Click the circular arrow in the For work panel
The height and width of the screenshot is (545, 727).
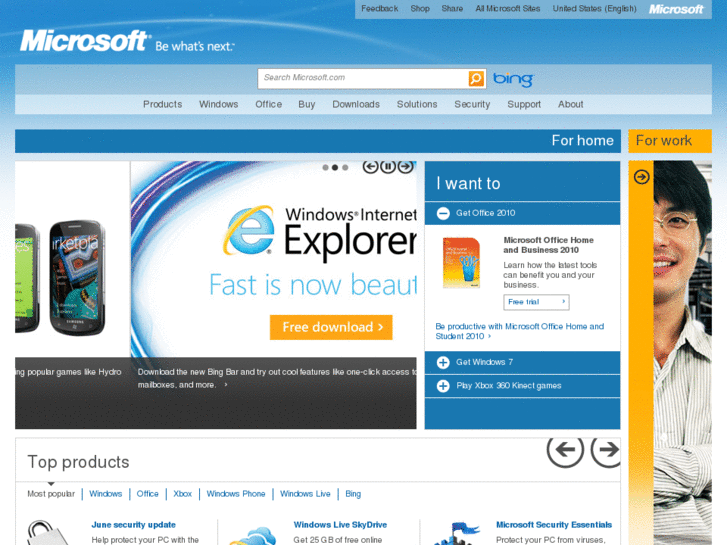tap(642, 177)
